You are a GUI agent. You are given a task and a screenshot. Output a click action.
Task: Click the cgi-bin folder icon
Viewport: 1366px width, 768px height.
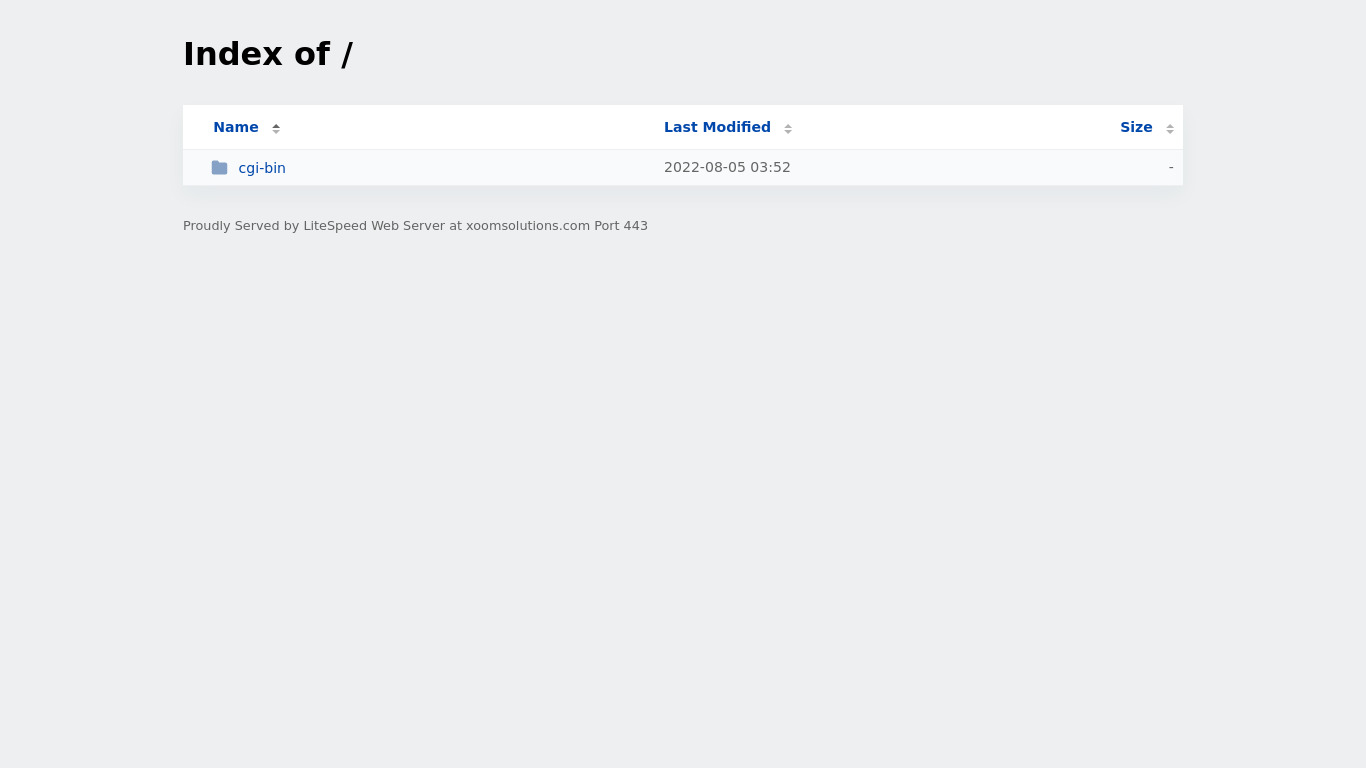pyautogui.click(x=219, y=167)
